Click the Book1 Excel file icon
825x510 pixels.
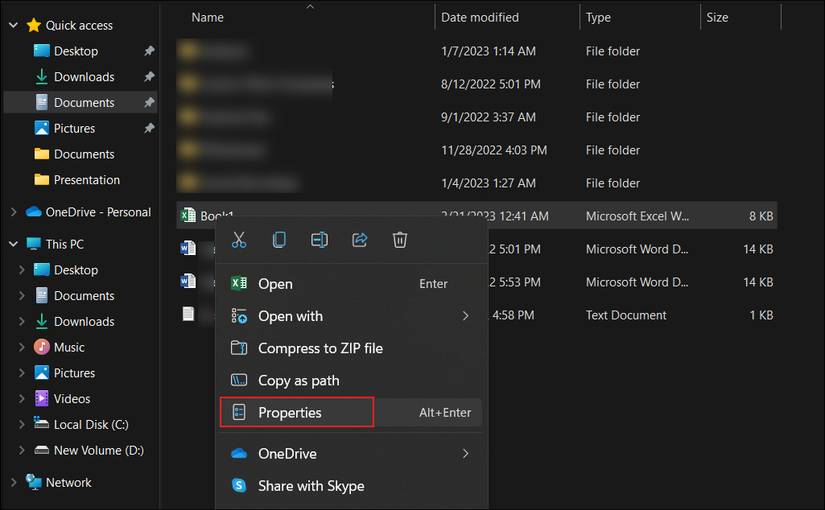[x=187, y=216]
